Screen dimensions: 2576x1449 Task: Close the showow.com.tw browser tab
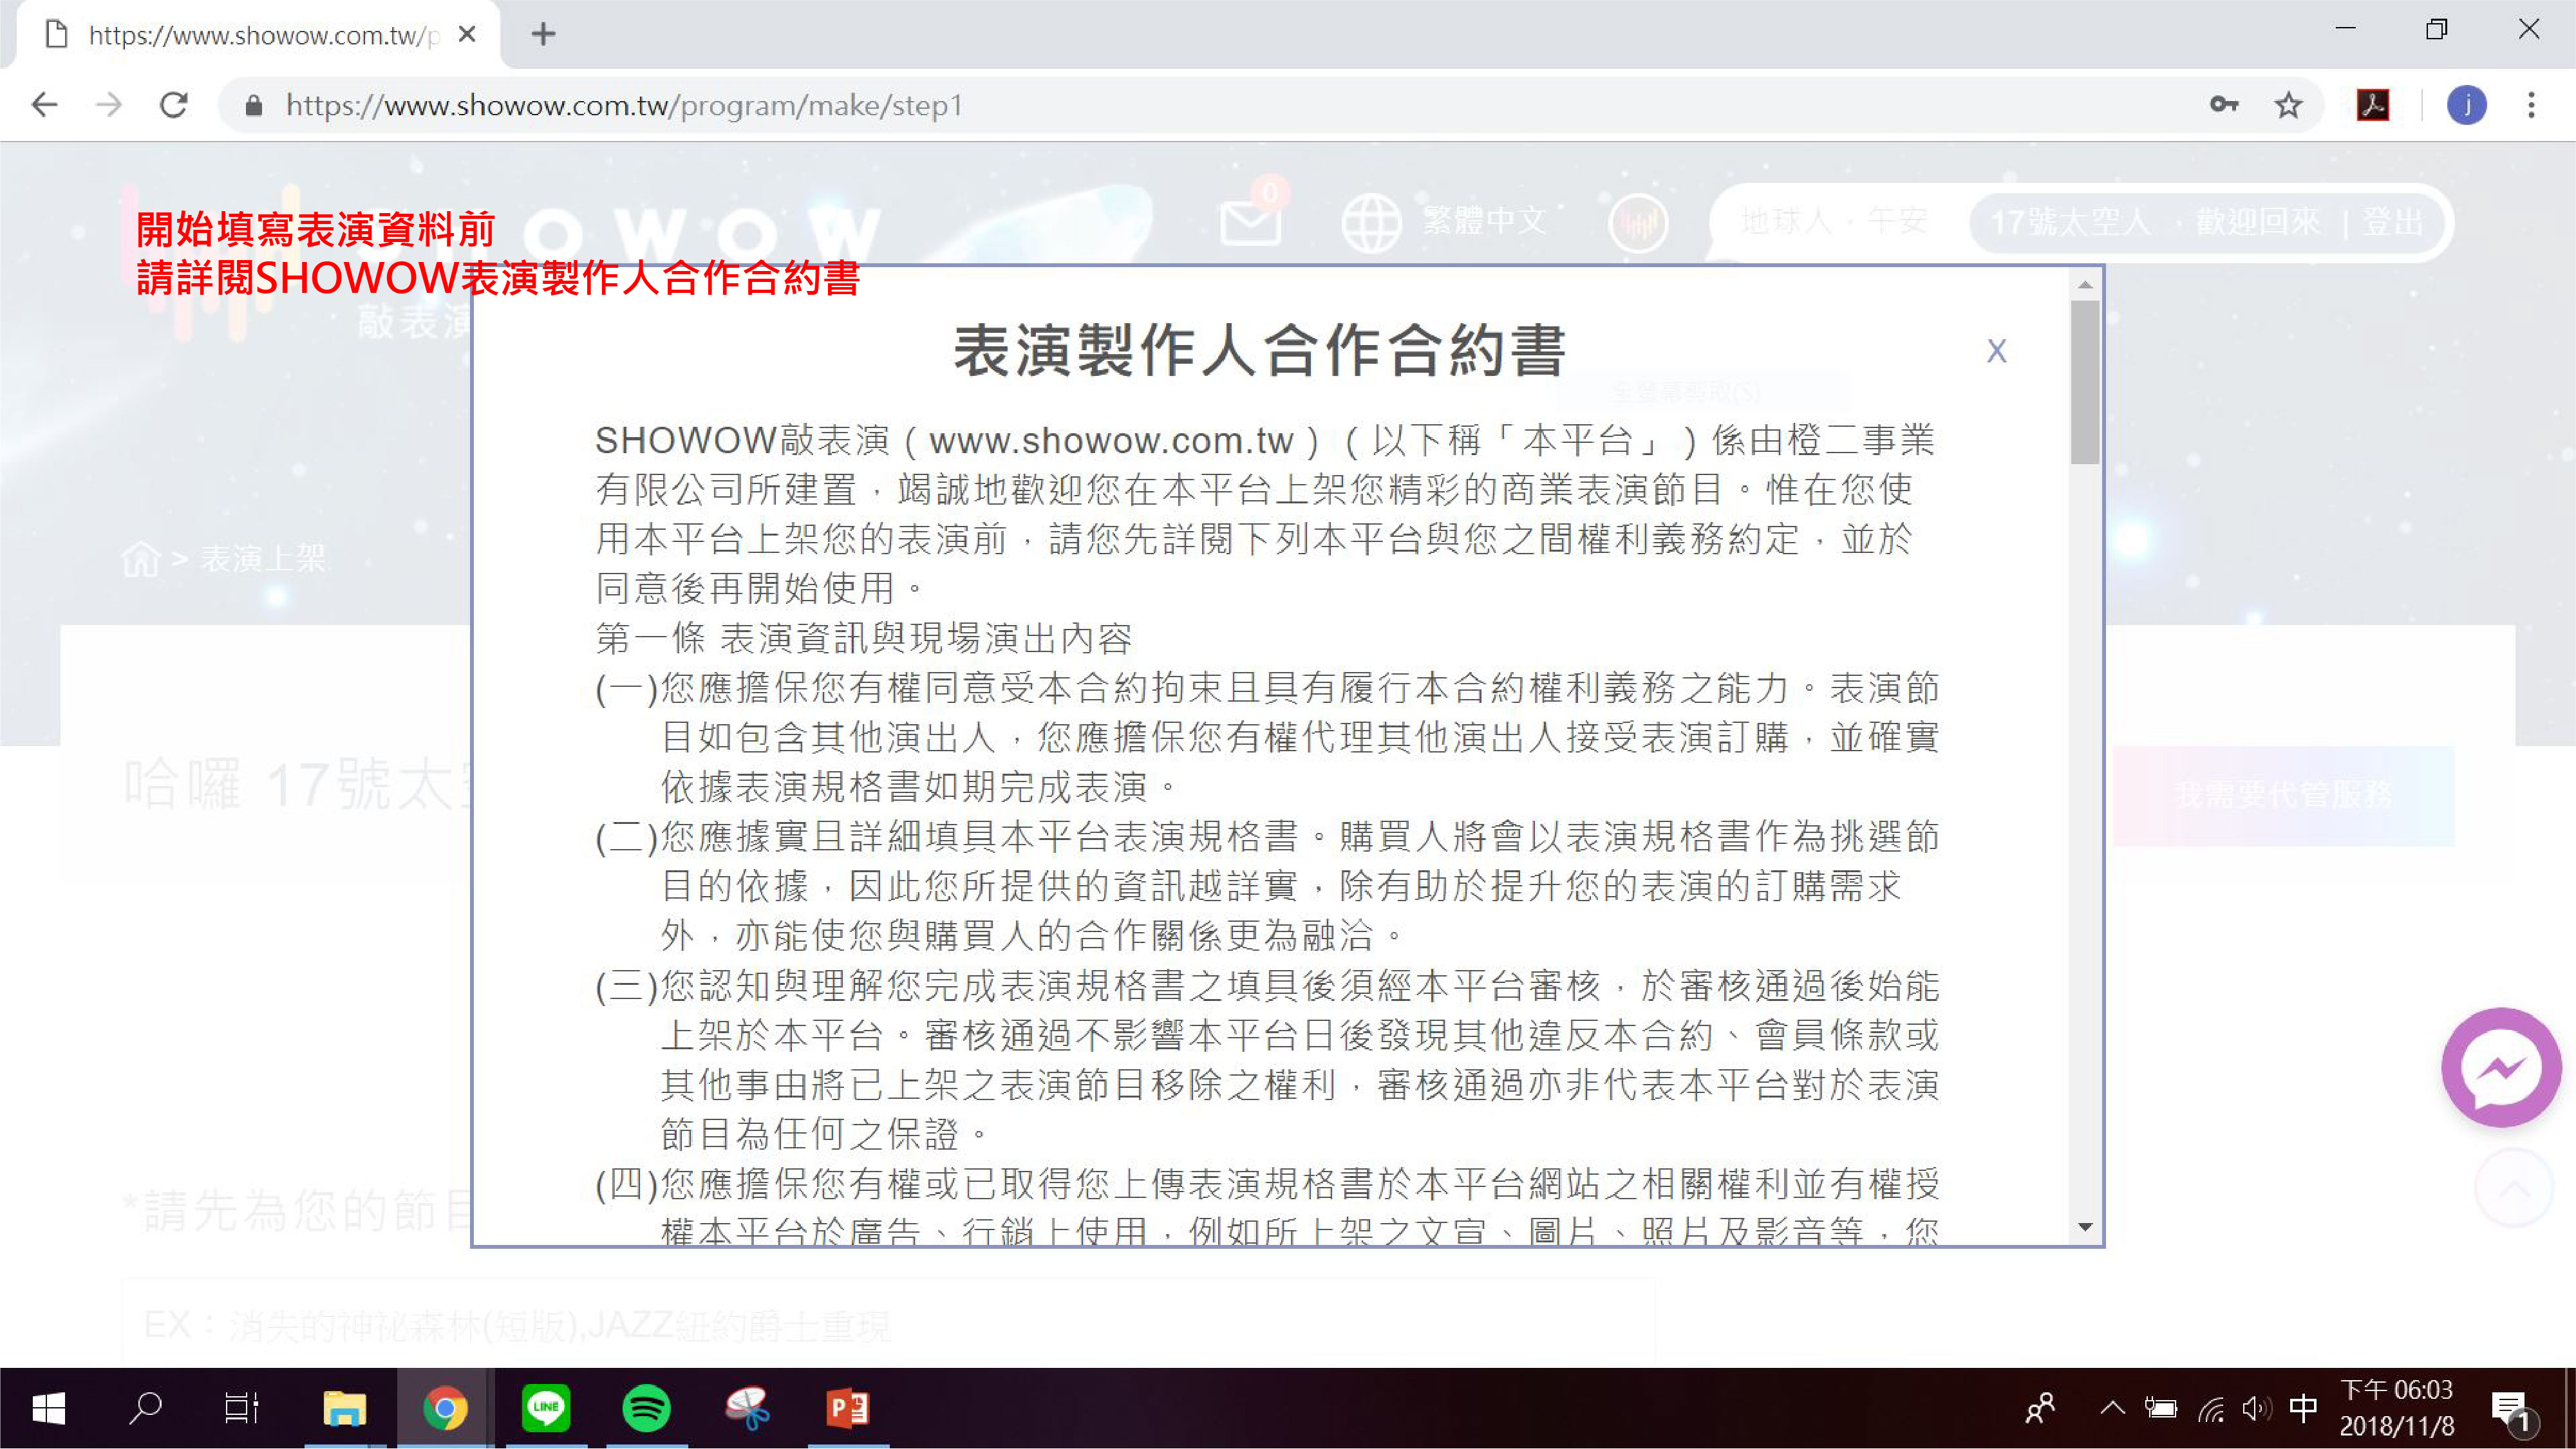point(466,34)
